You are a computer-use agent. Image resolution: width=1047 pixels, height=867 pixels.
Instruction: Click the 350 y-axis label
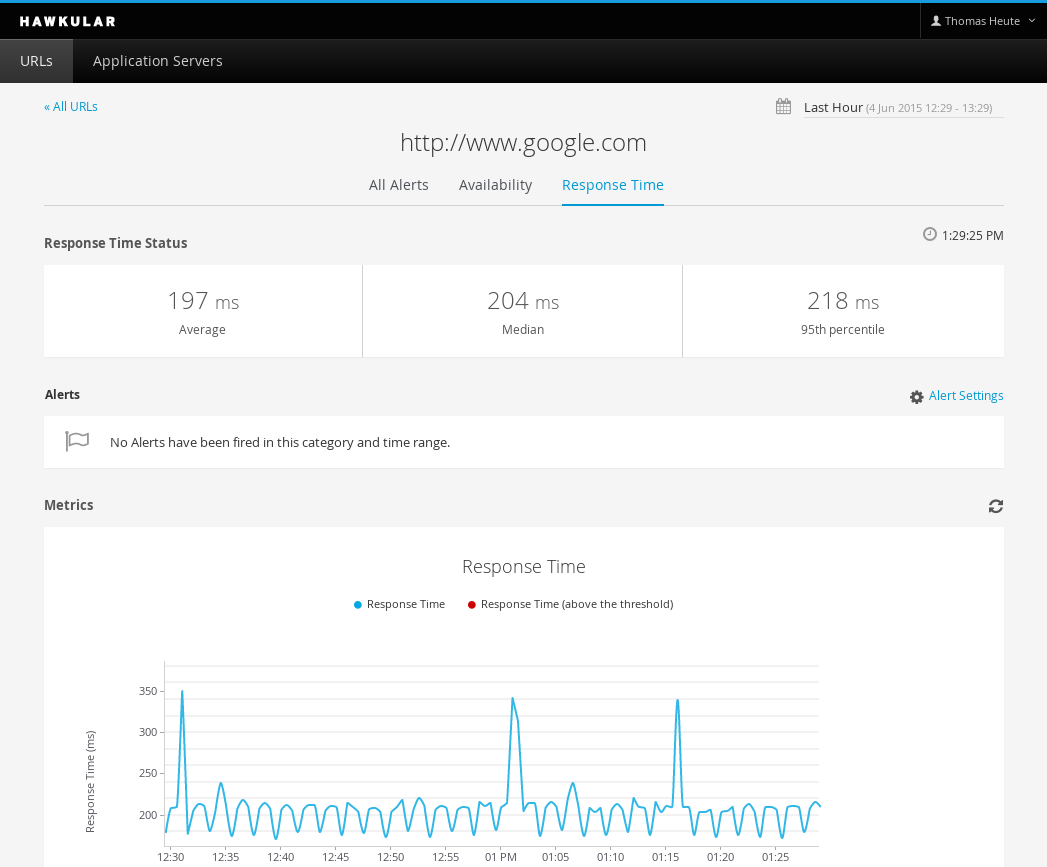(x=148, y=691)
